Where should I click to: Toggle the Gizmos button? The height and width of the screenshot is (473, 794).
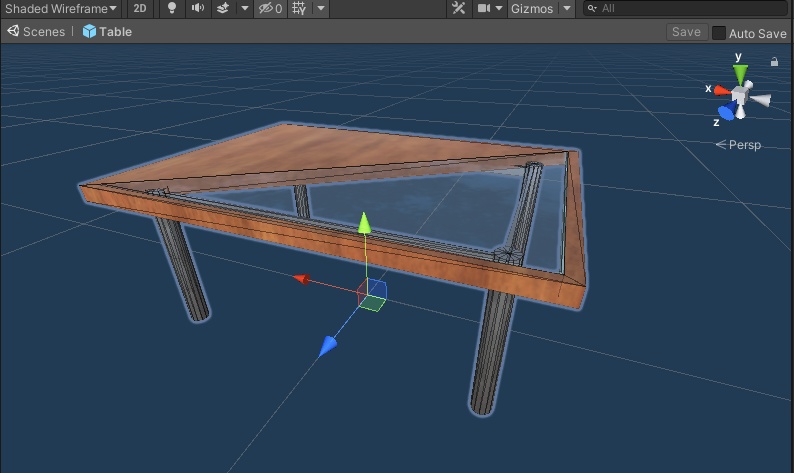(532, 9)
